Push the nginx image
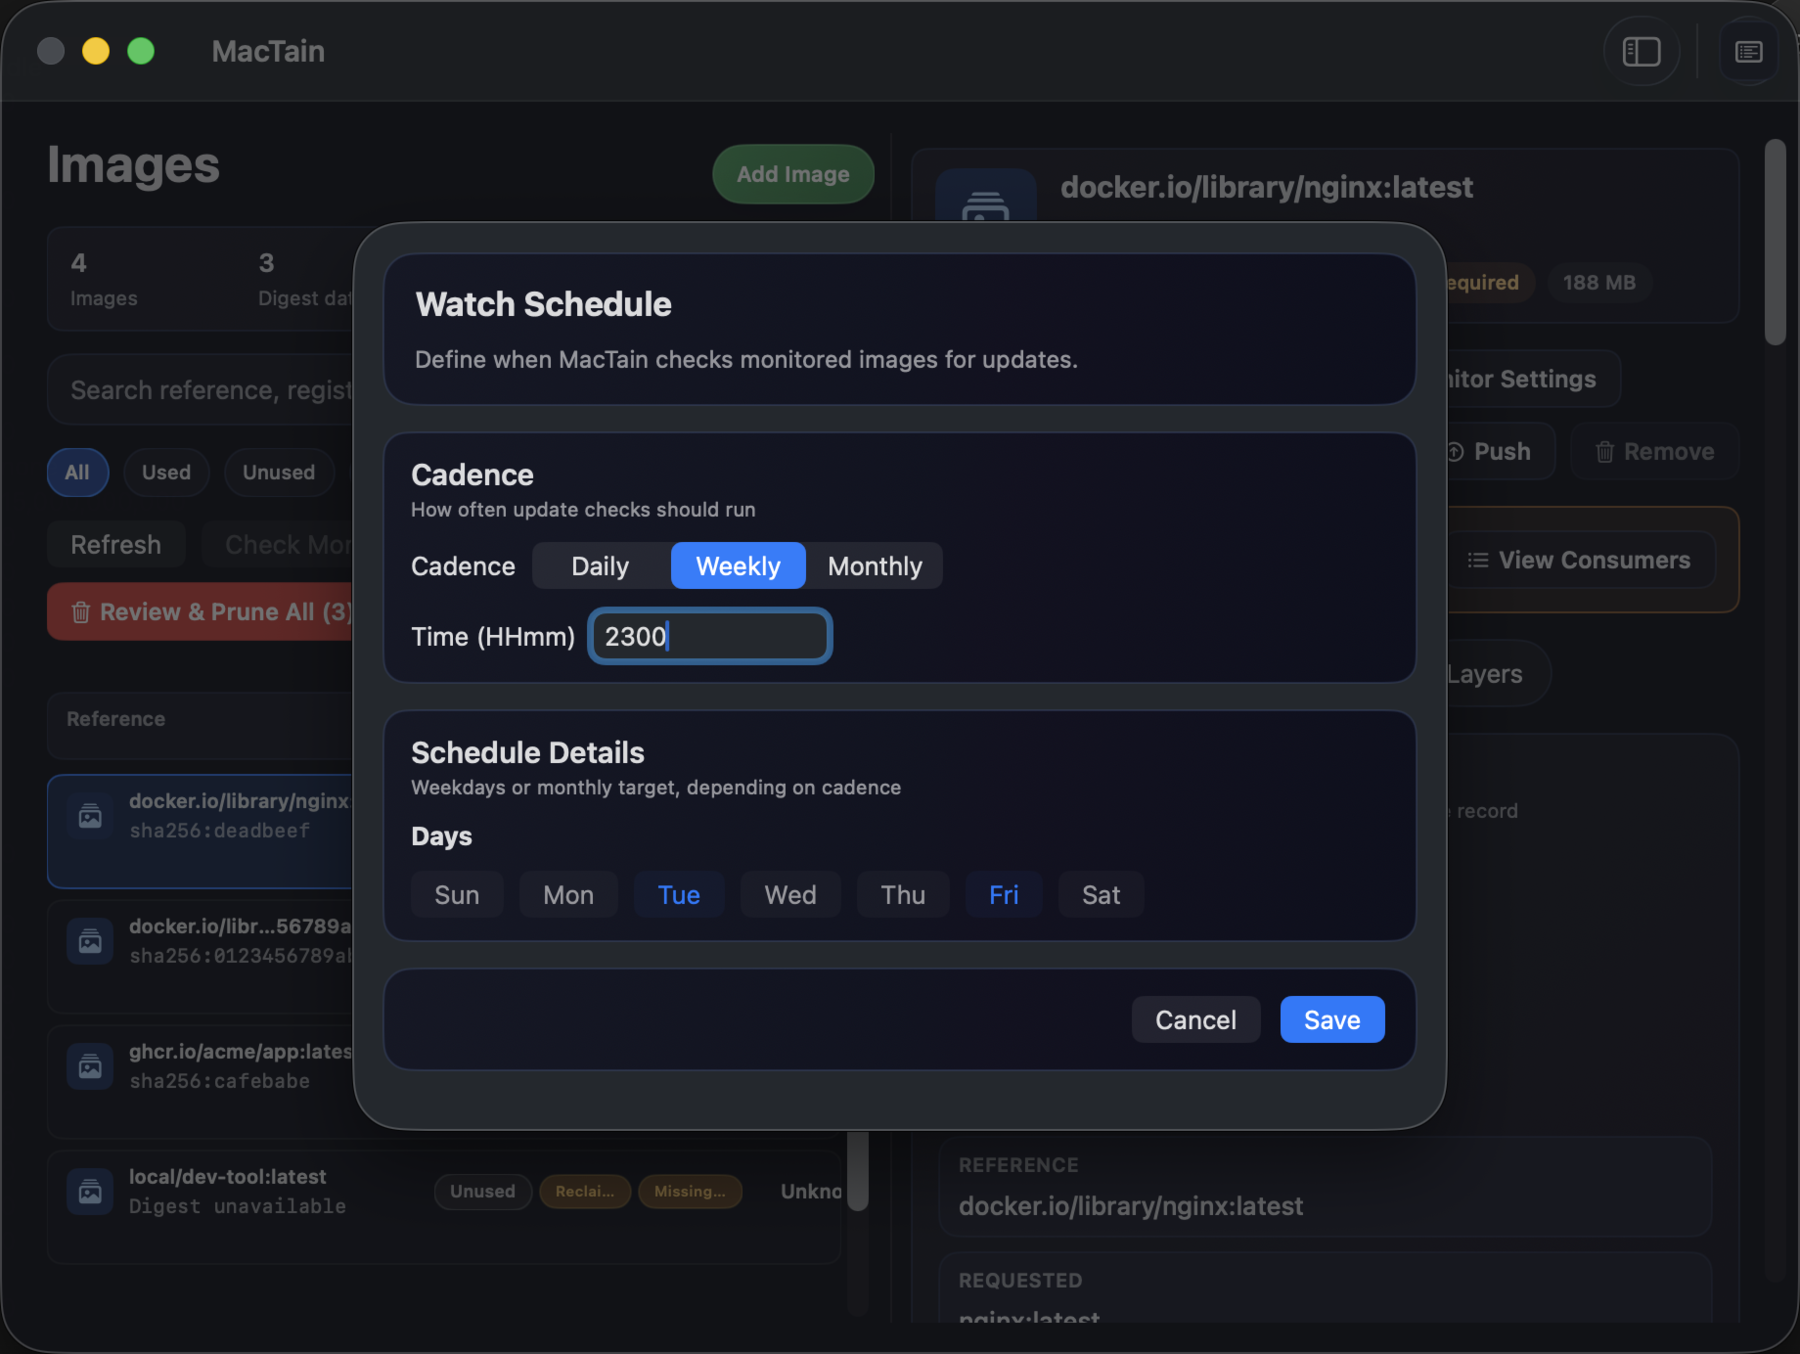 click(1500, 451)
